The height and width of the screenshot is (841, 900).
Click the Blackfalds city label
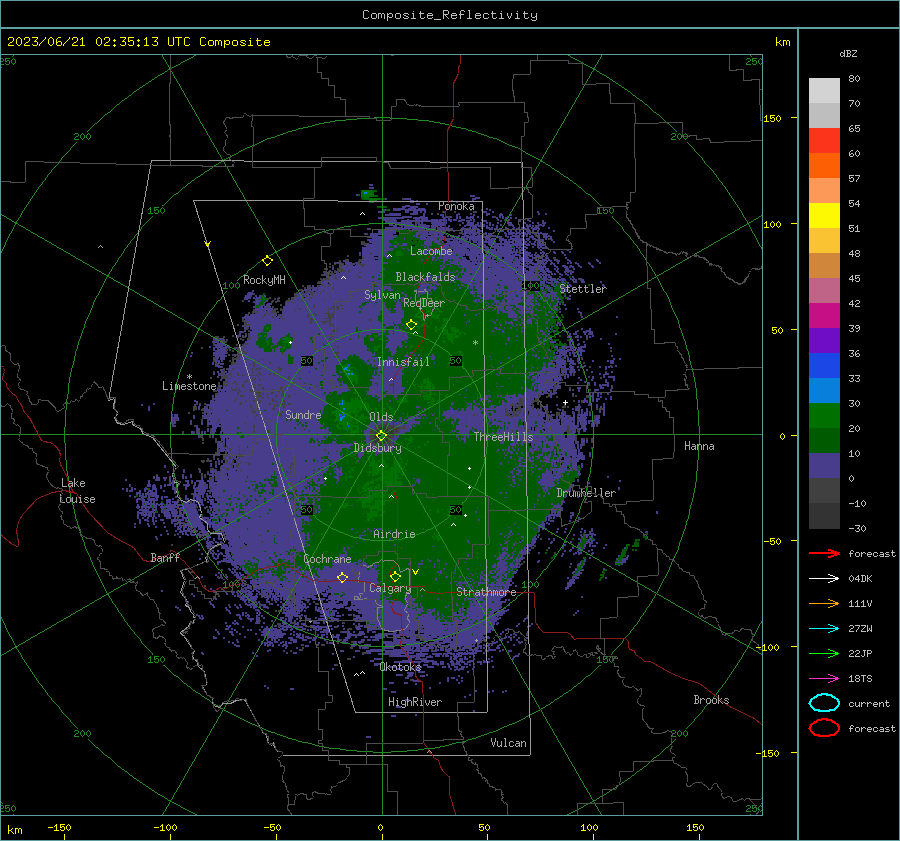425,277
